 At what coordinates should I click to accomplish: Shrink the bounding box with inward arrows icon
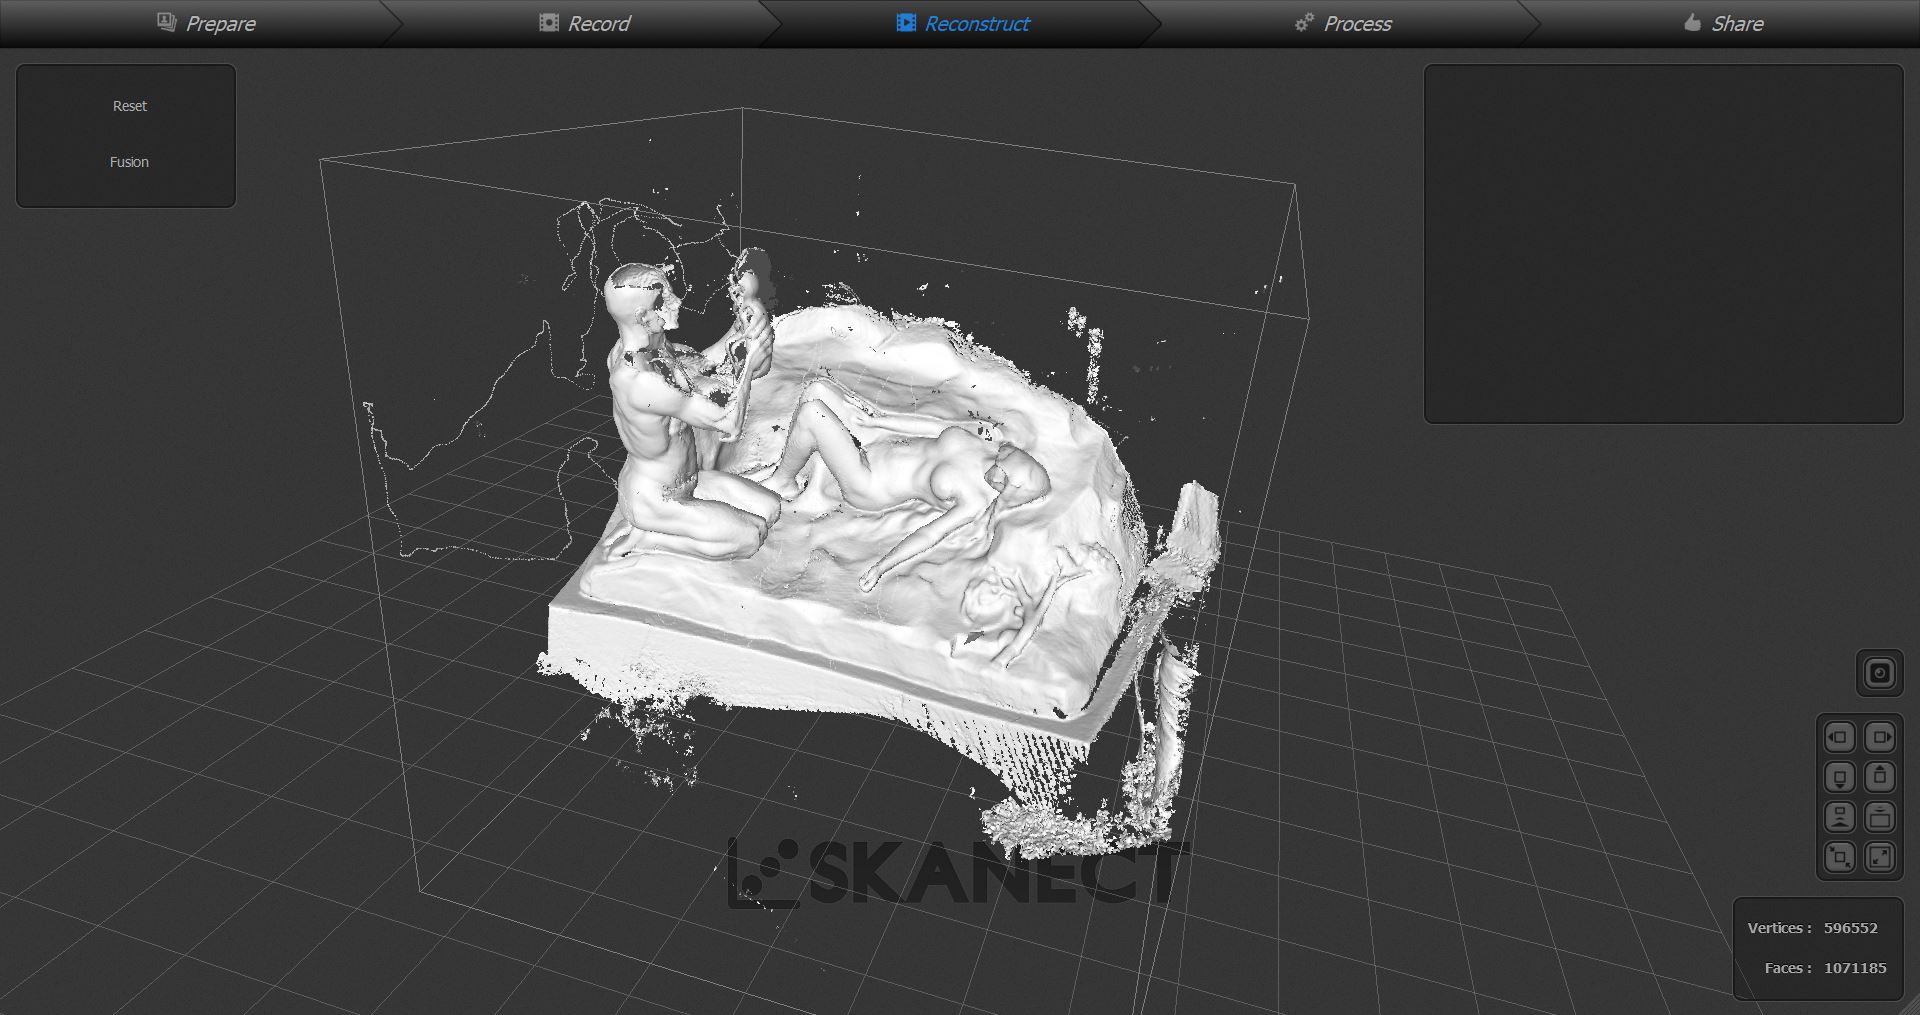1839,857
